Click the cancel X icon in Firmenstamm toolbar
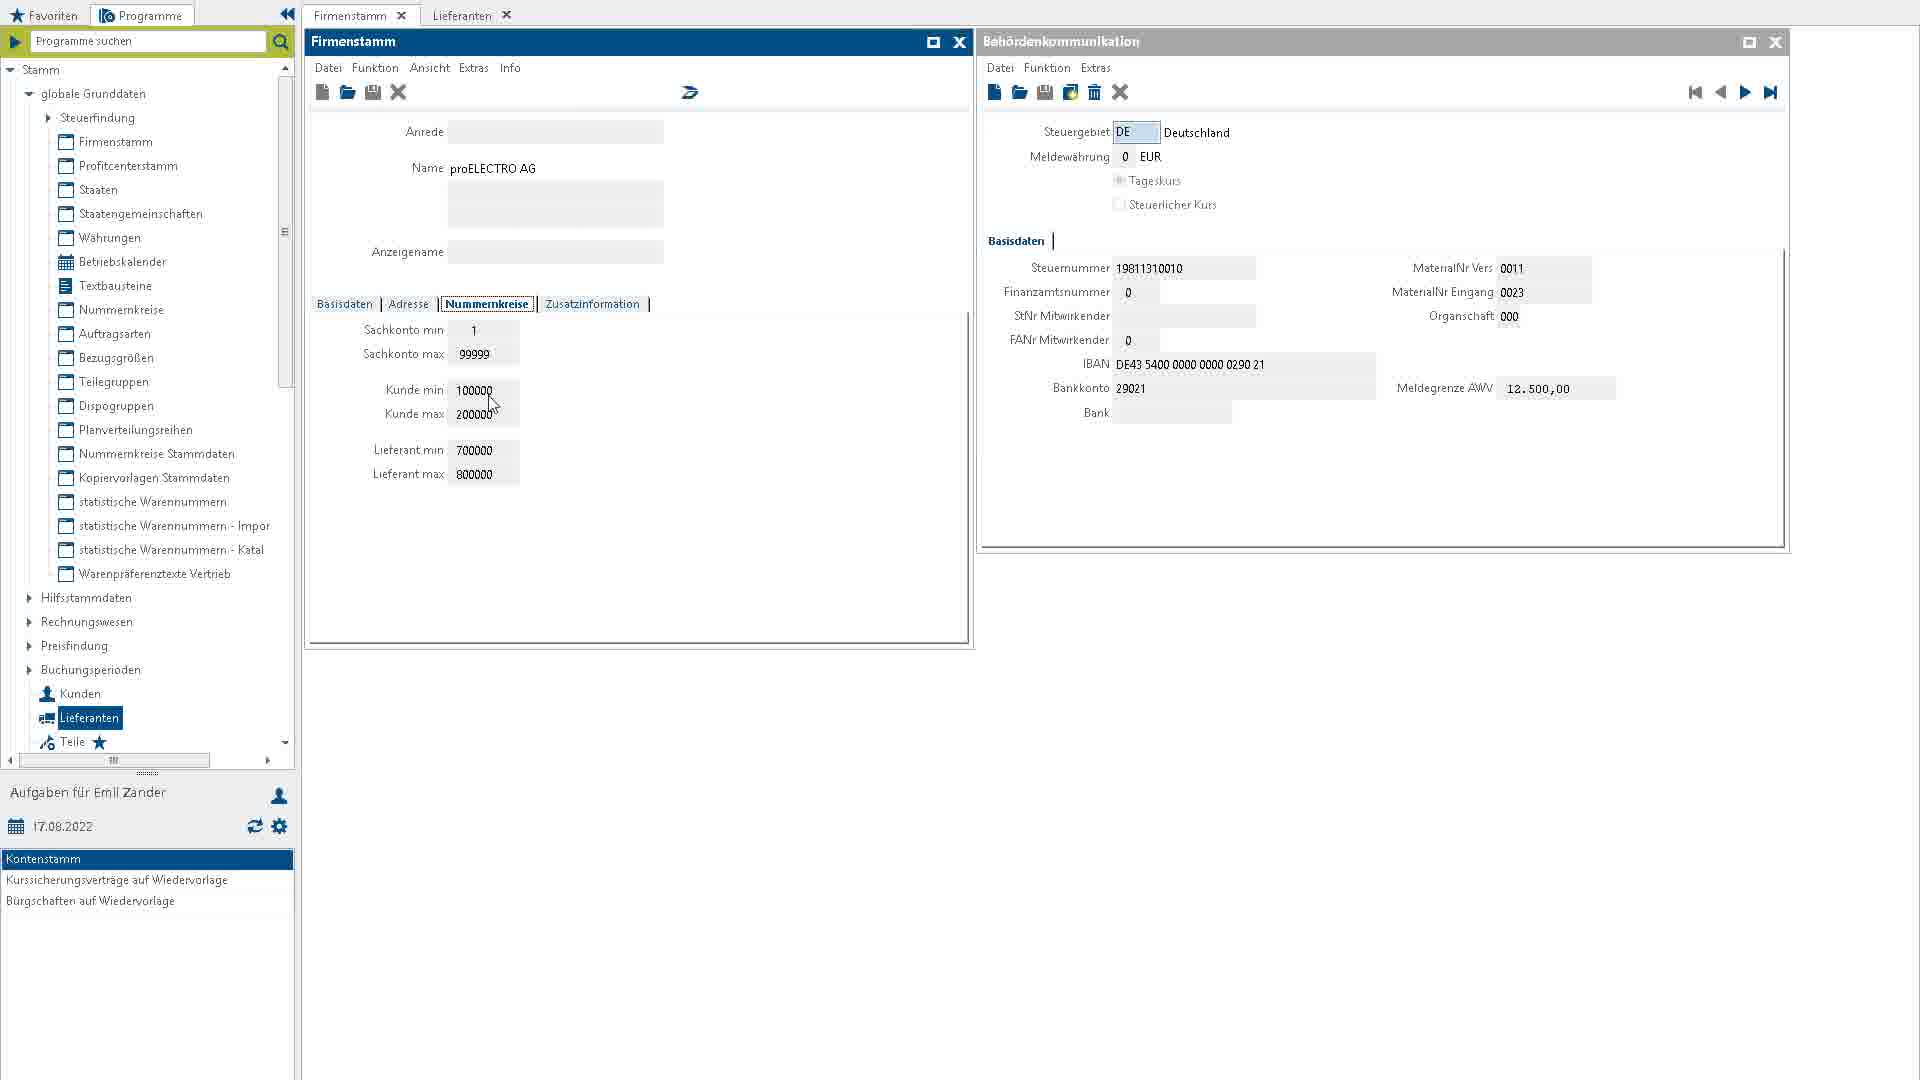Screen dimensions: 1920x1080 [398, 92]
